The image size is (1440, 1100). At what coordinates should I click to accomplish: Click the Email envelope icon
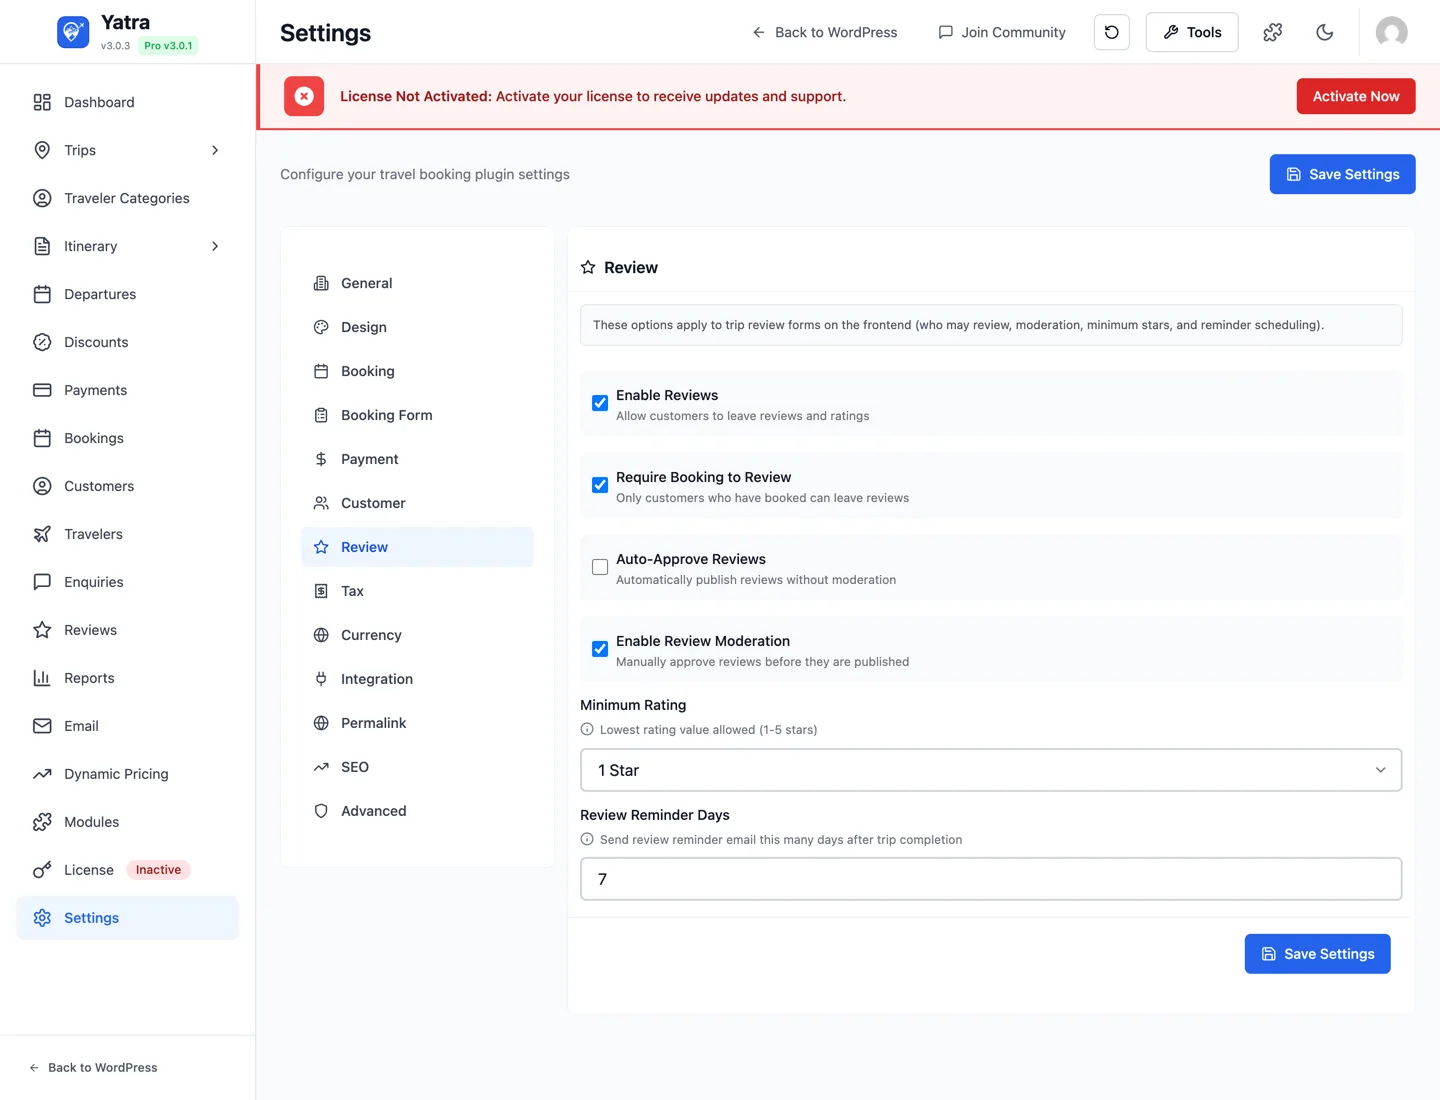click(42, 726)
